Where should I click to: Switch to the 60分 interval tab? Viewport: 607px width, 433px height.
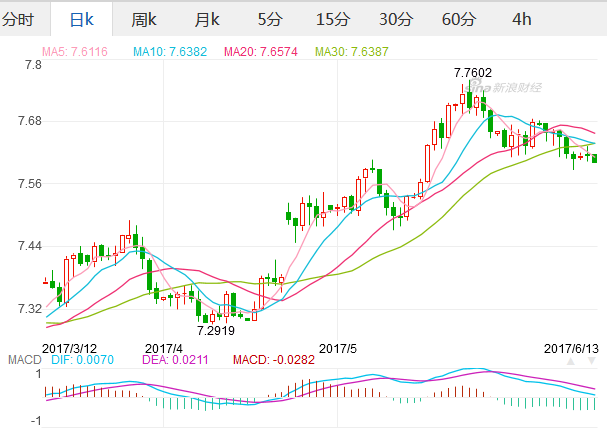[x=459, y=19]
